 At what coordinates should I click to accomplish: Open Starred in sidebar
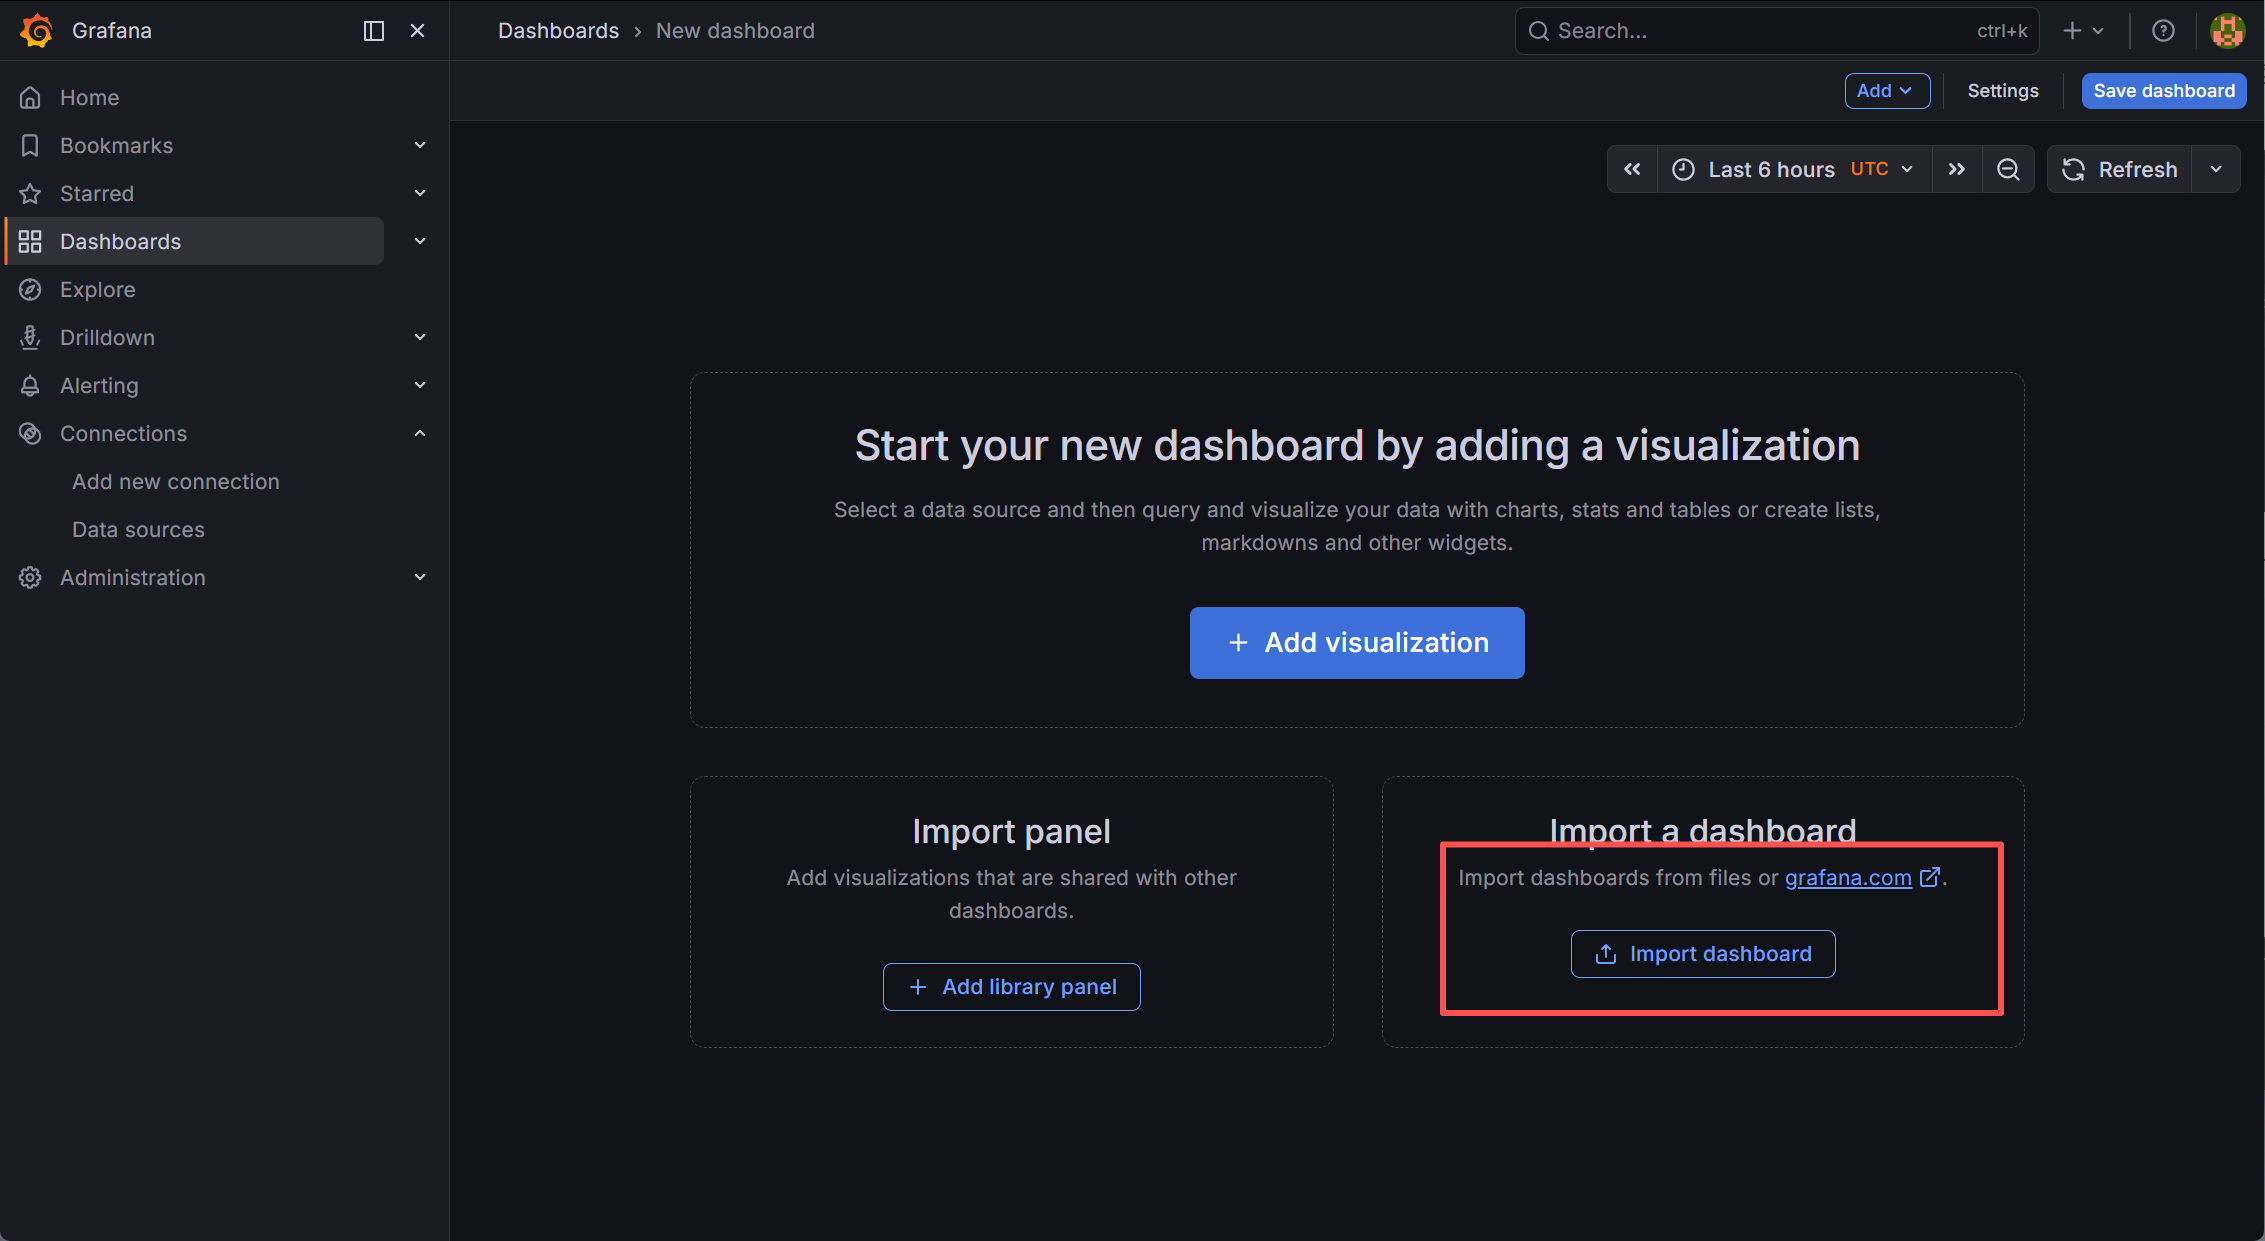coord(97,194)
